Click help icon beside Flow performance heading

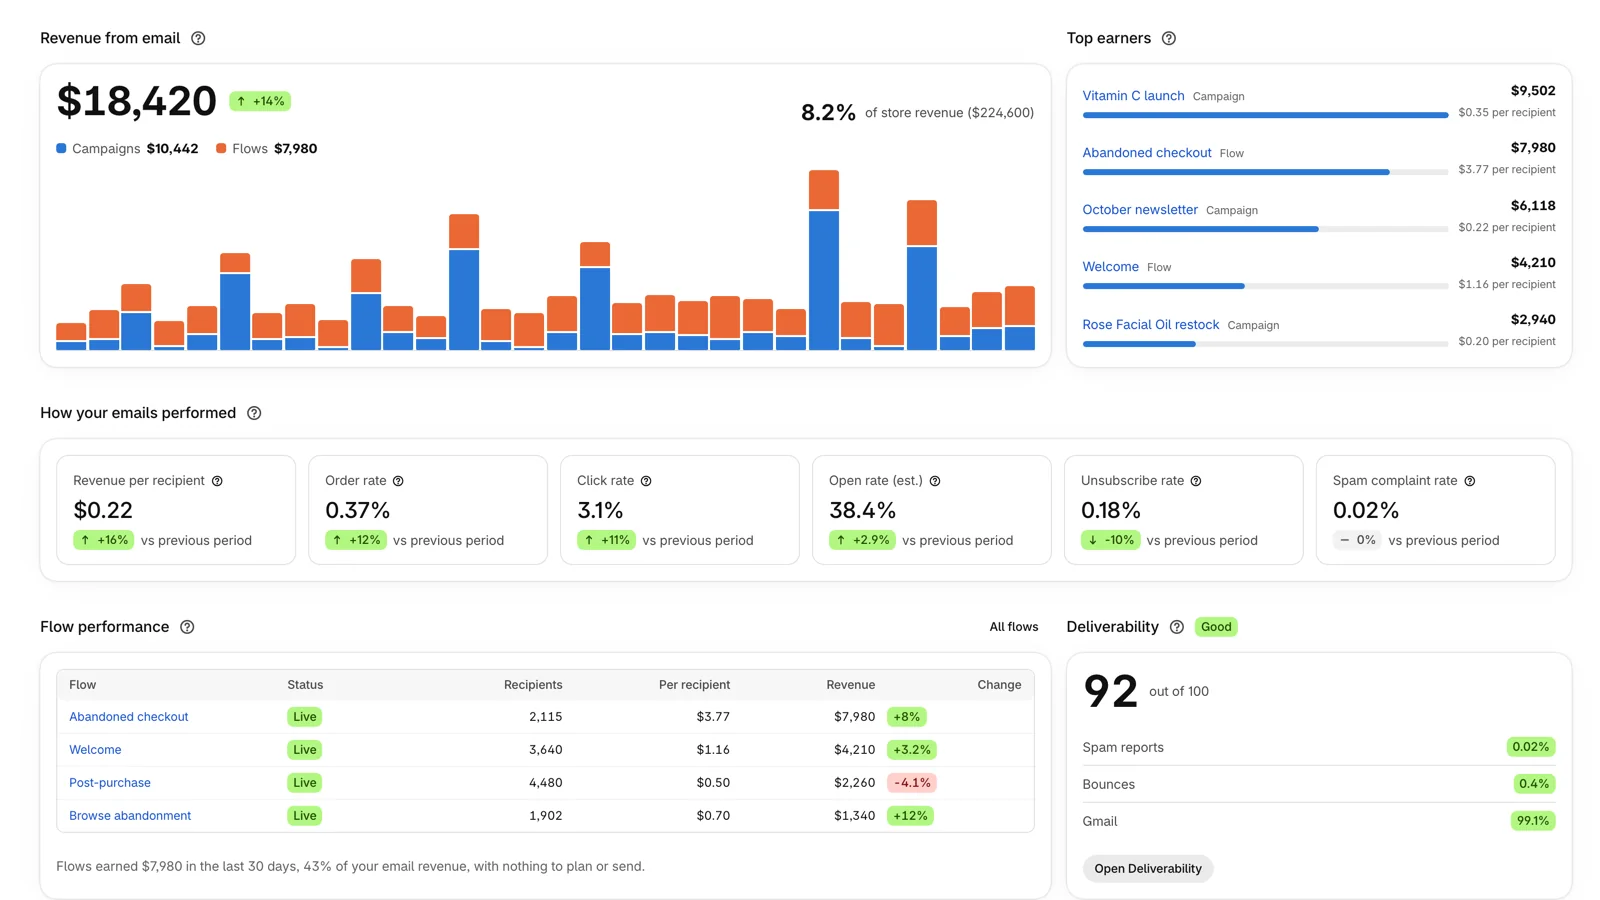pyautogui.click(x=187, y=627)
